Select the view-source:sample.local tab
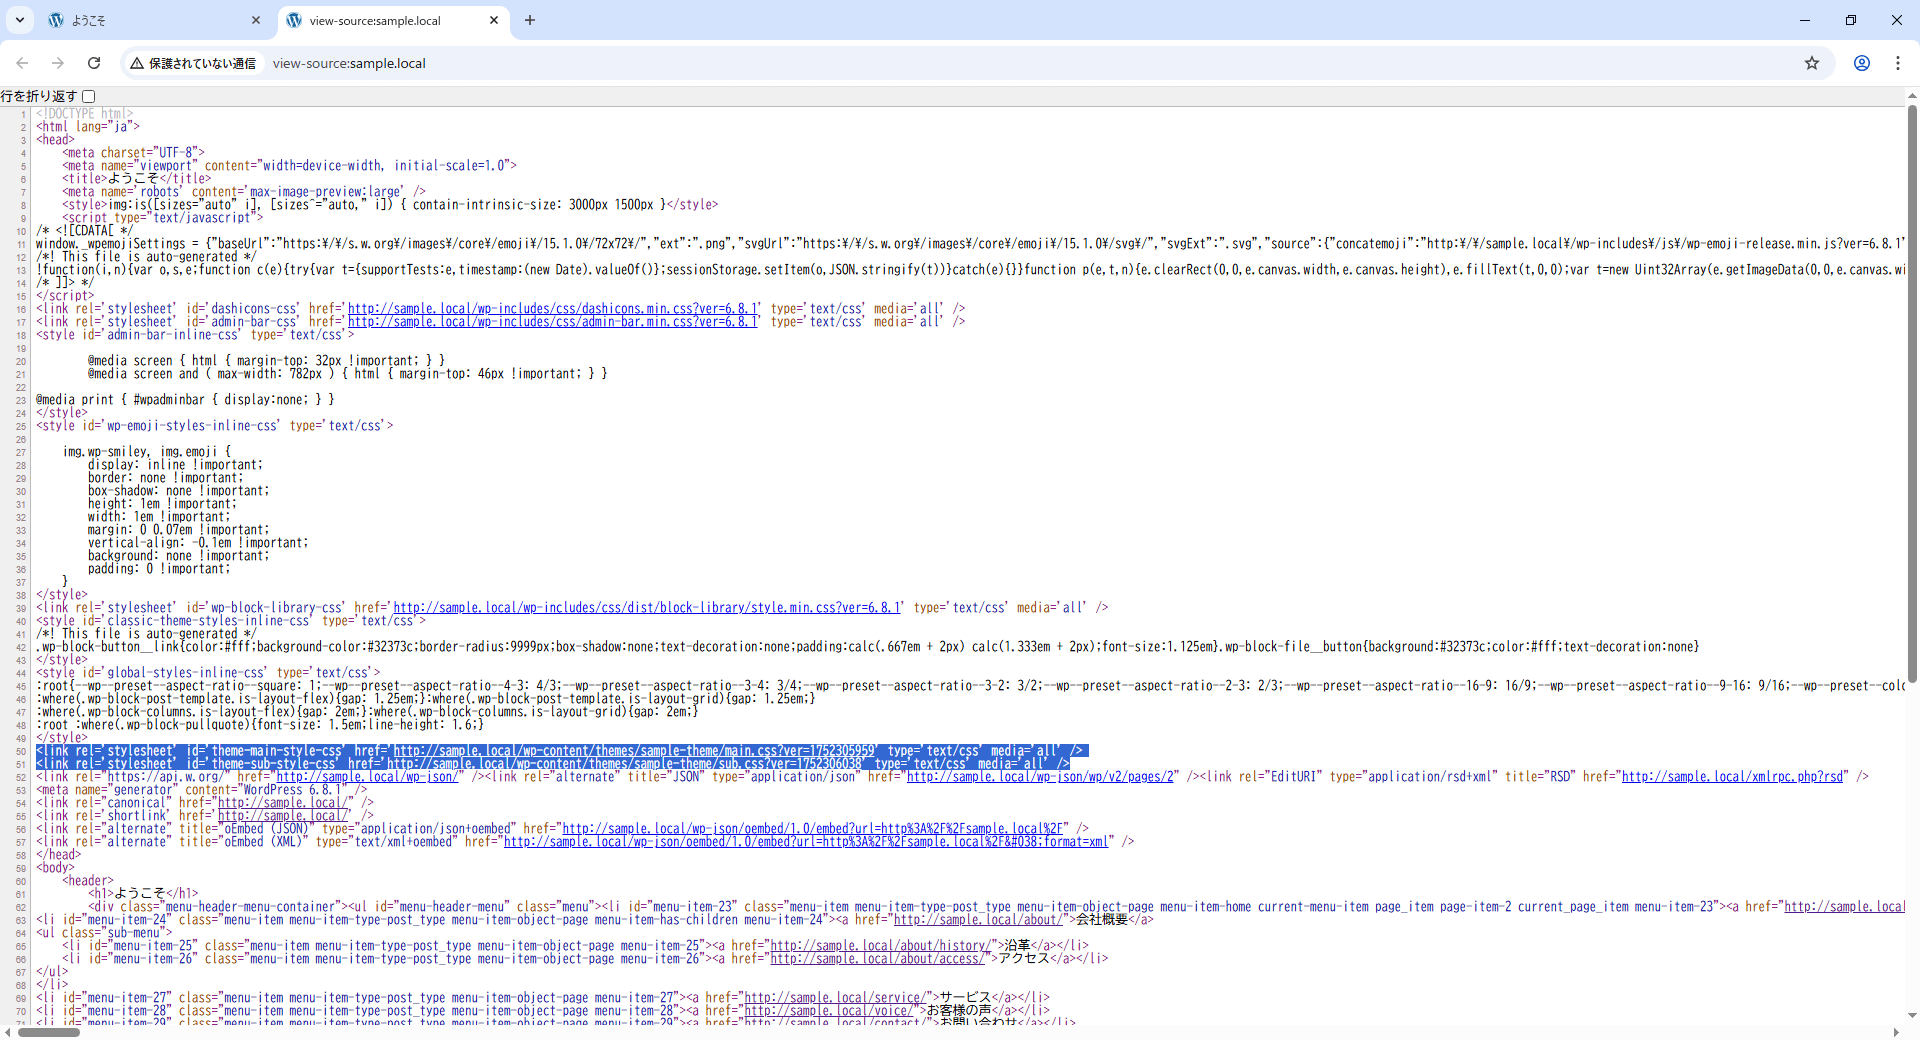Screen dimensions: 1920x1040 click(x=392, y=20)
